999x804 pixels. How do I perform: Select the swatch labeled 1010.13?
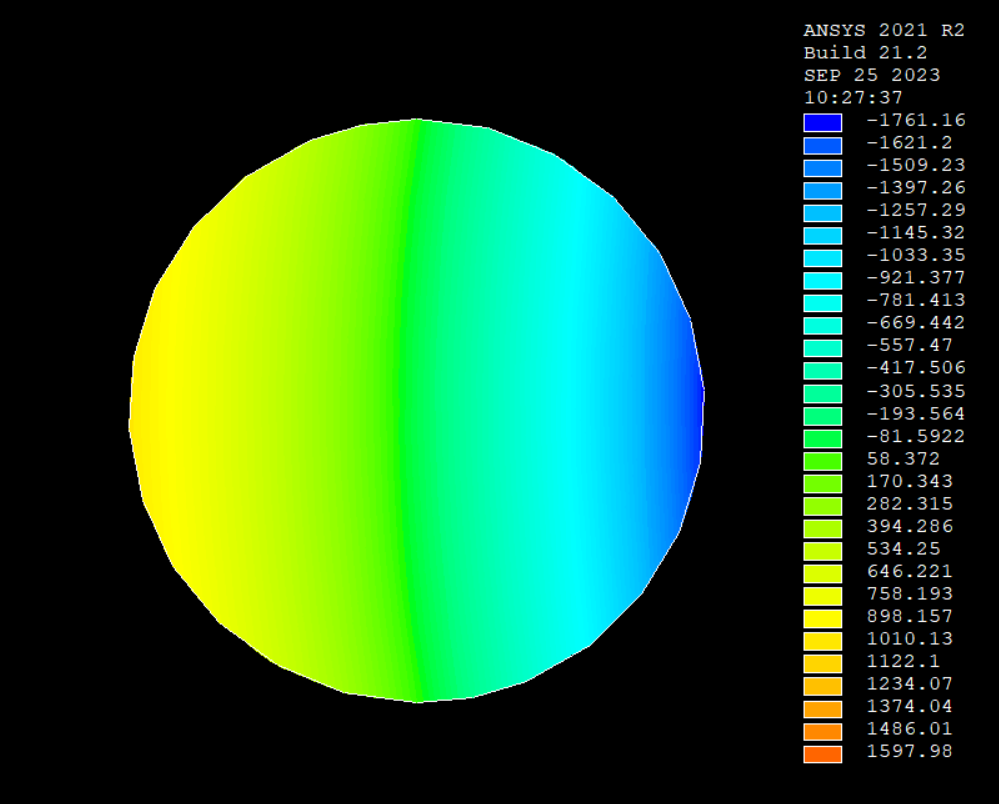pos(823,641)
